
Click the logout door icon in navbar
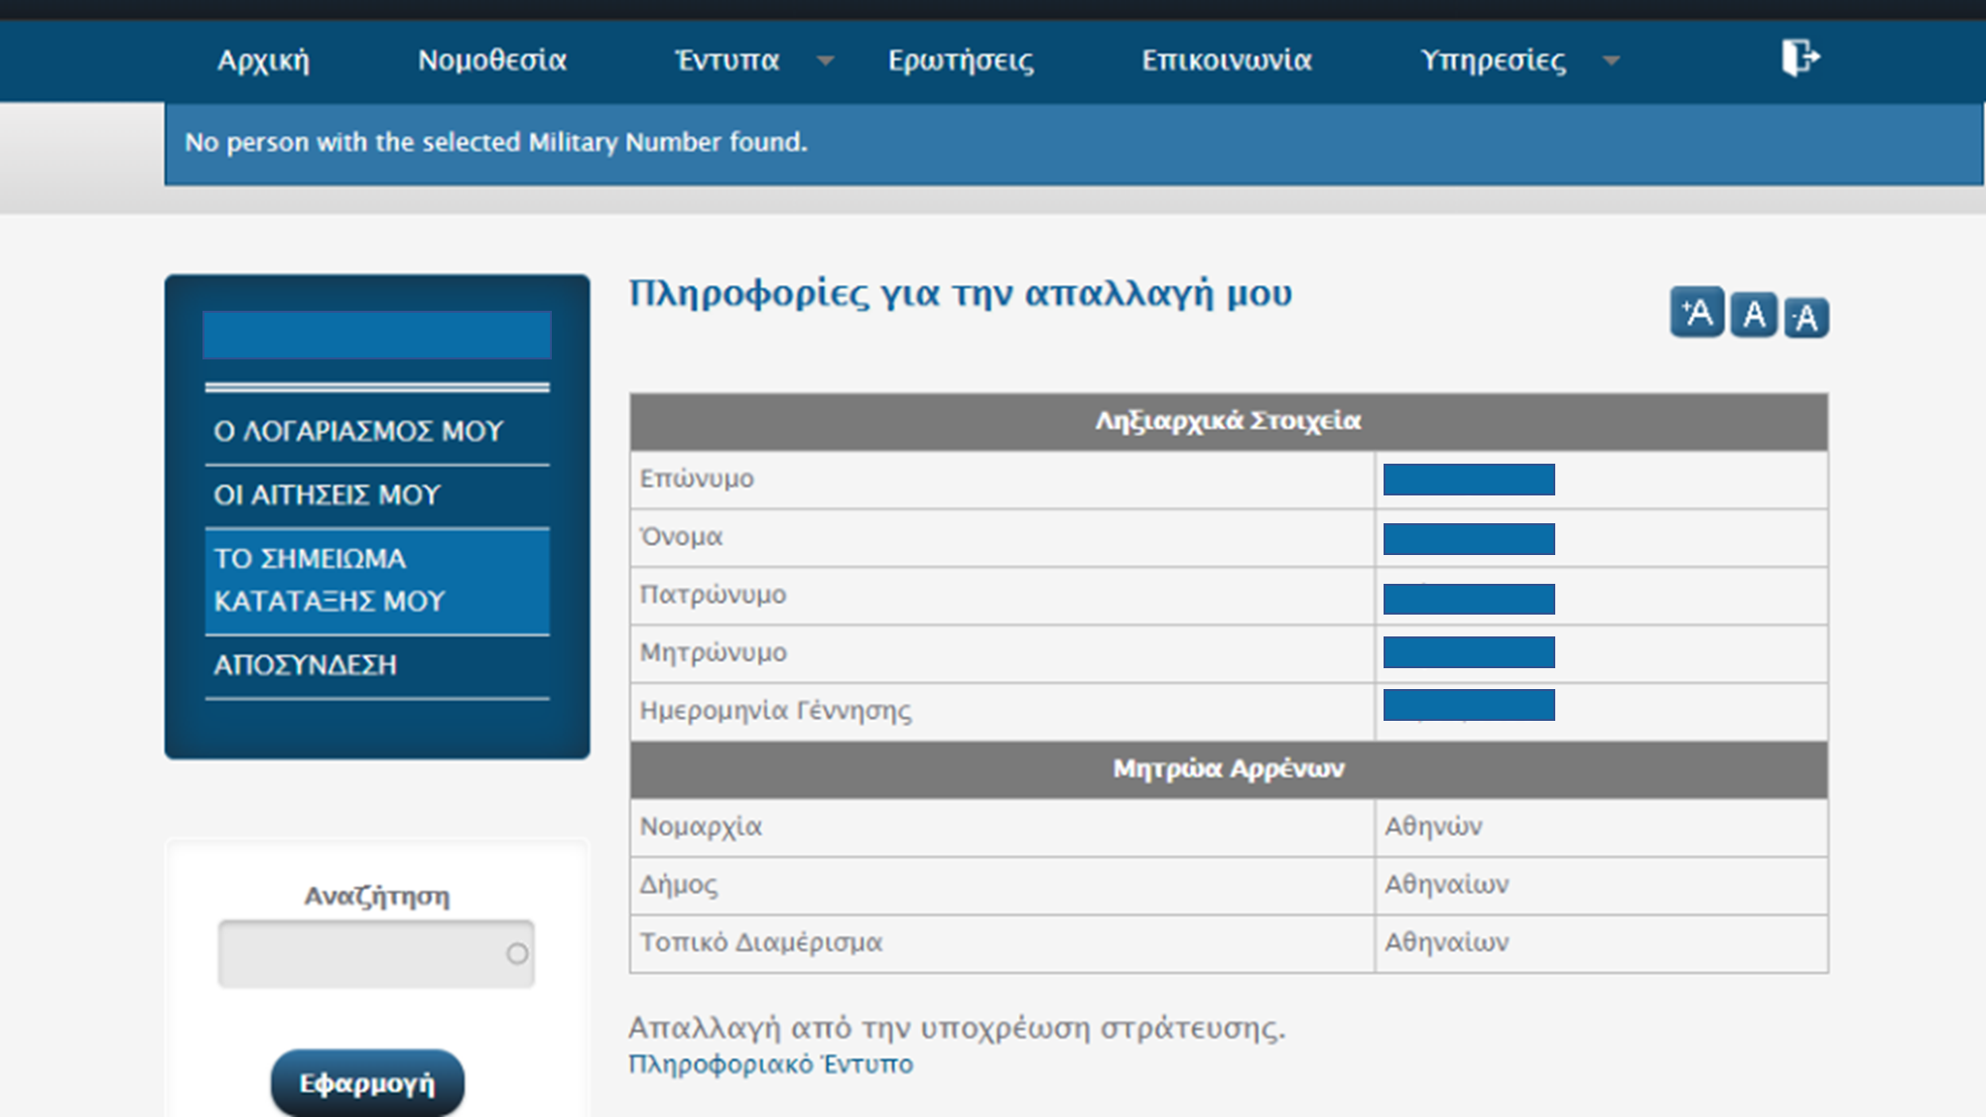[1800, 58]
